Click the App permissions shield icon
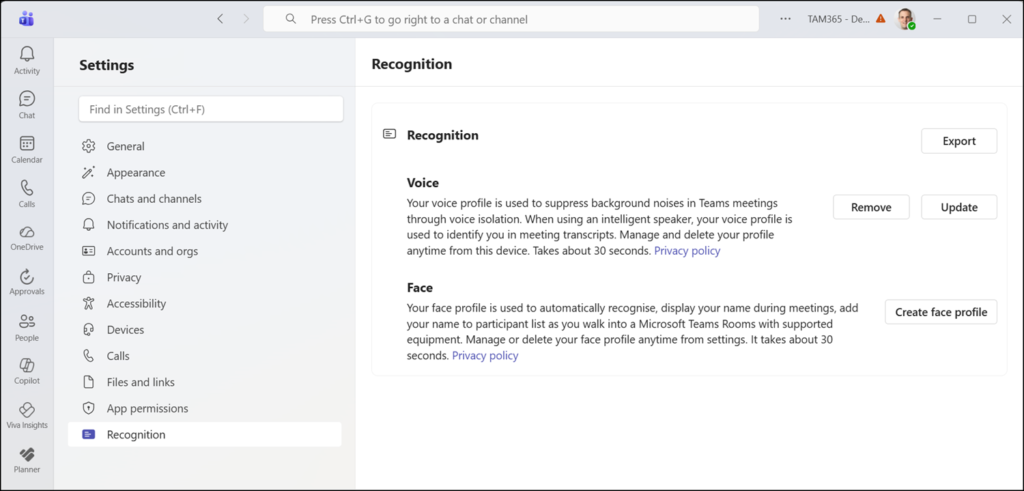1024x491 pixels. click(89, 408)
